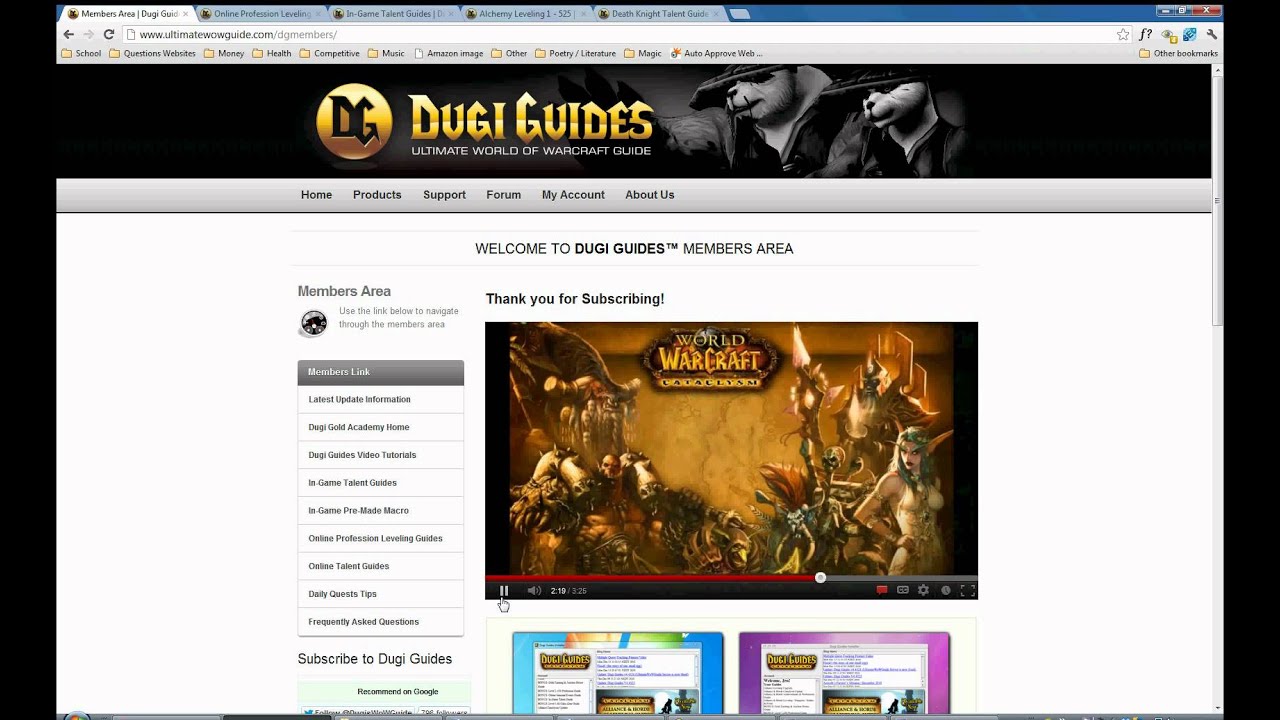Toggle the red annotations speech bubble
Image resolution: width=1280 pixels, height=720 pixels.
point(882,590)
